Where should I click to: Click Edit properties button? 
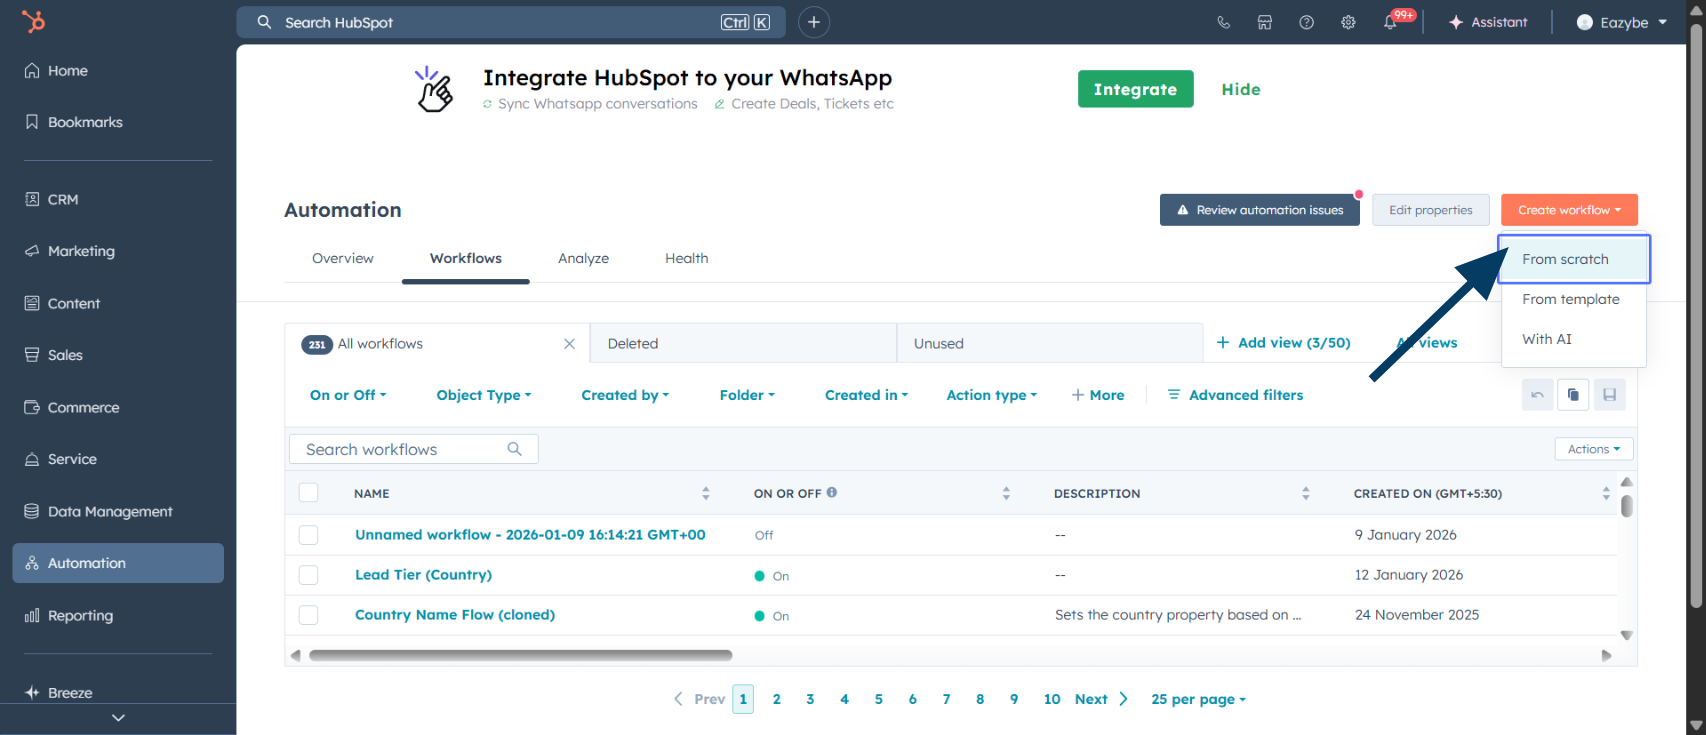click(1431, 210)
